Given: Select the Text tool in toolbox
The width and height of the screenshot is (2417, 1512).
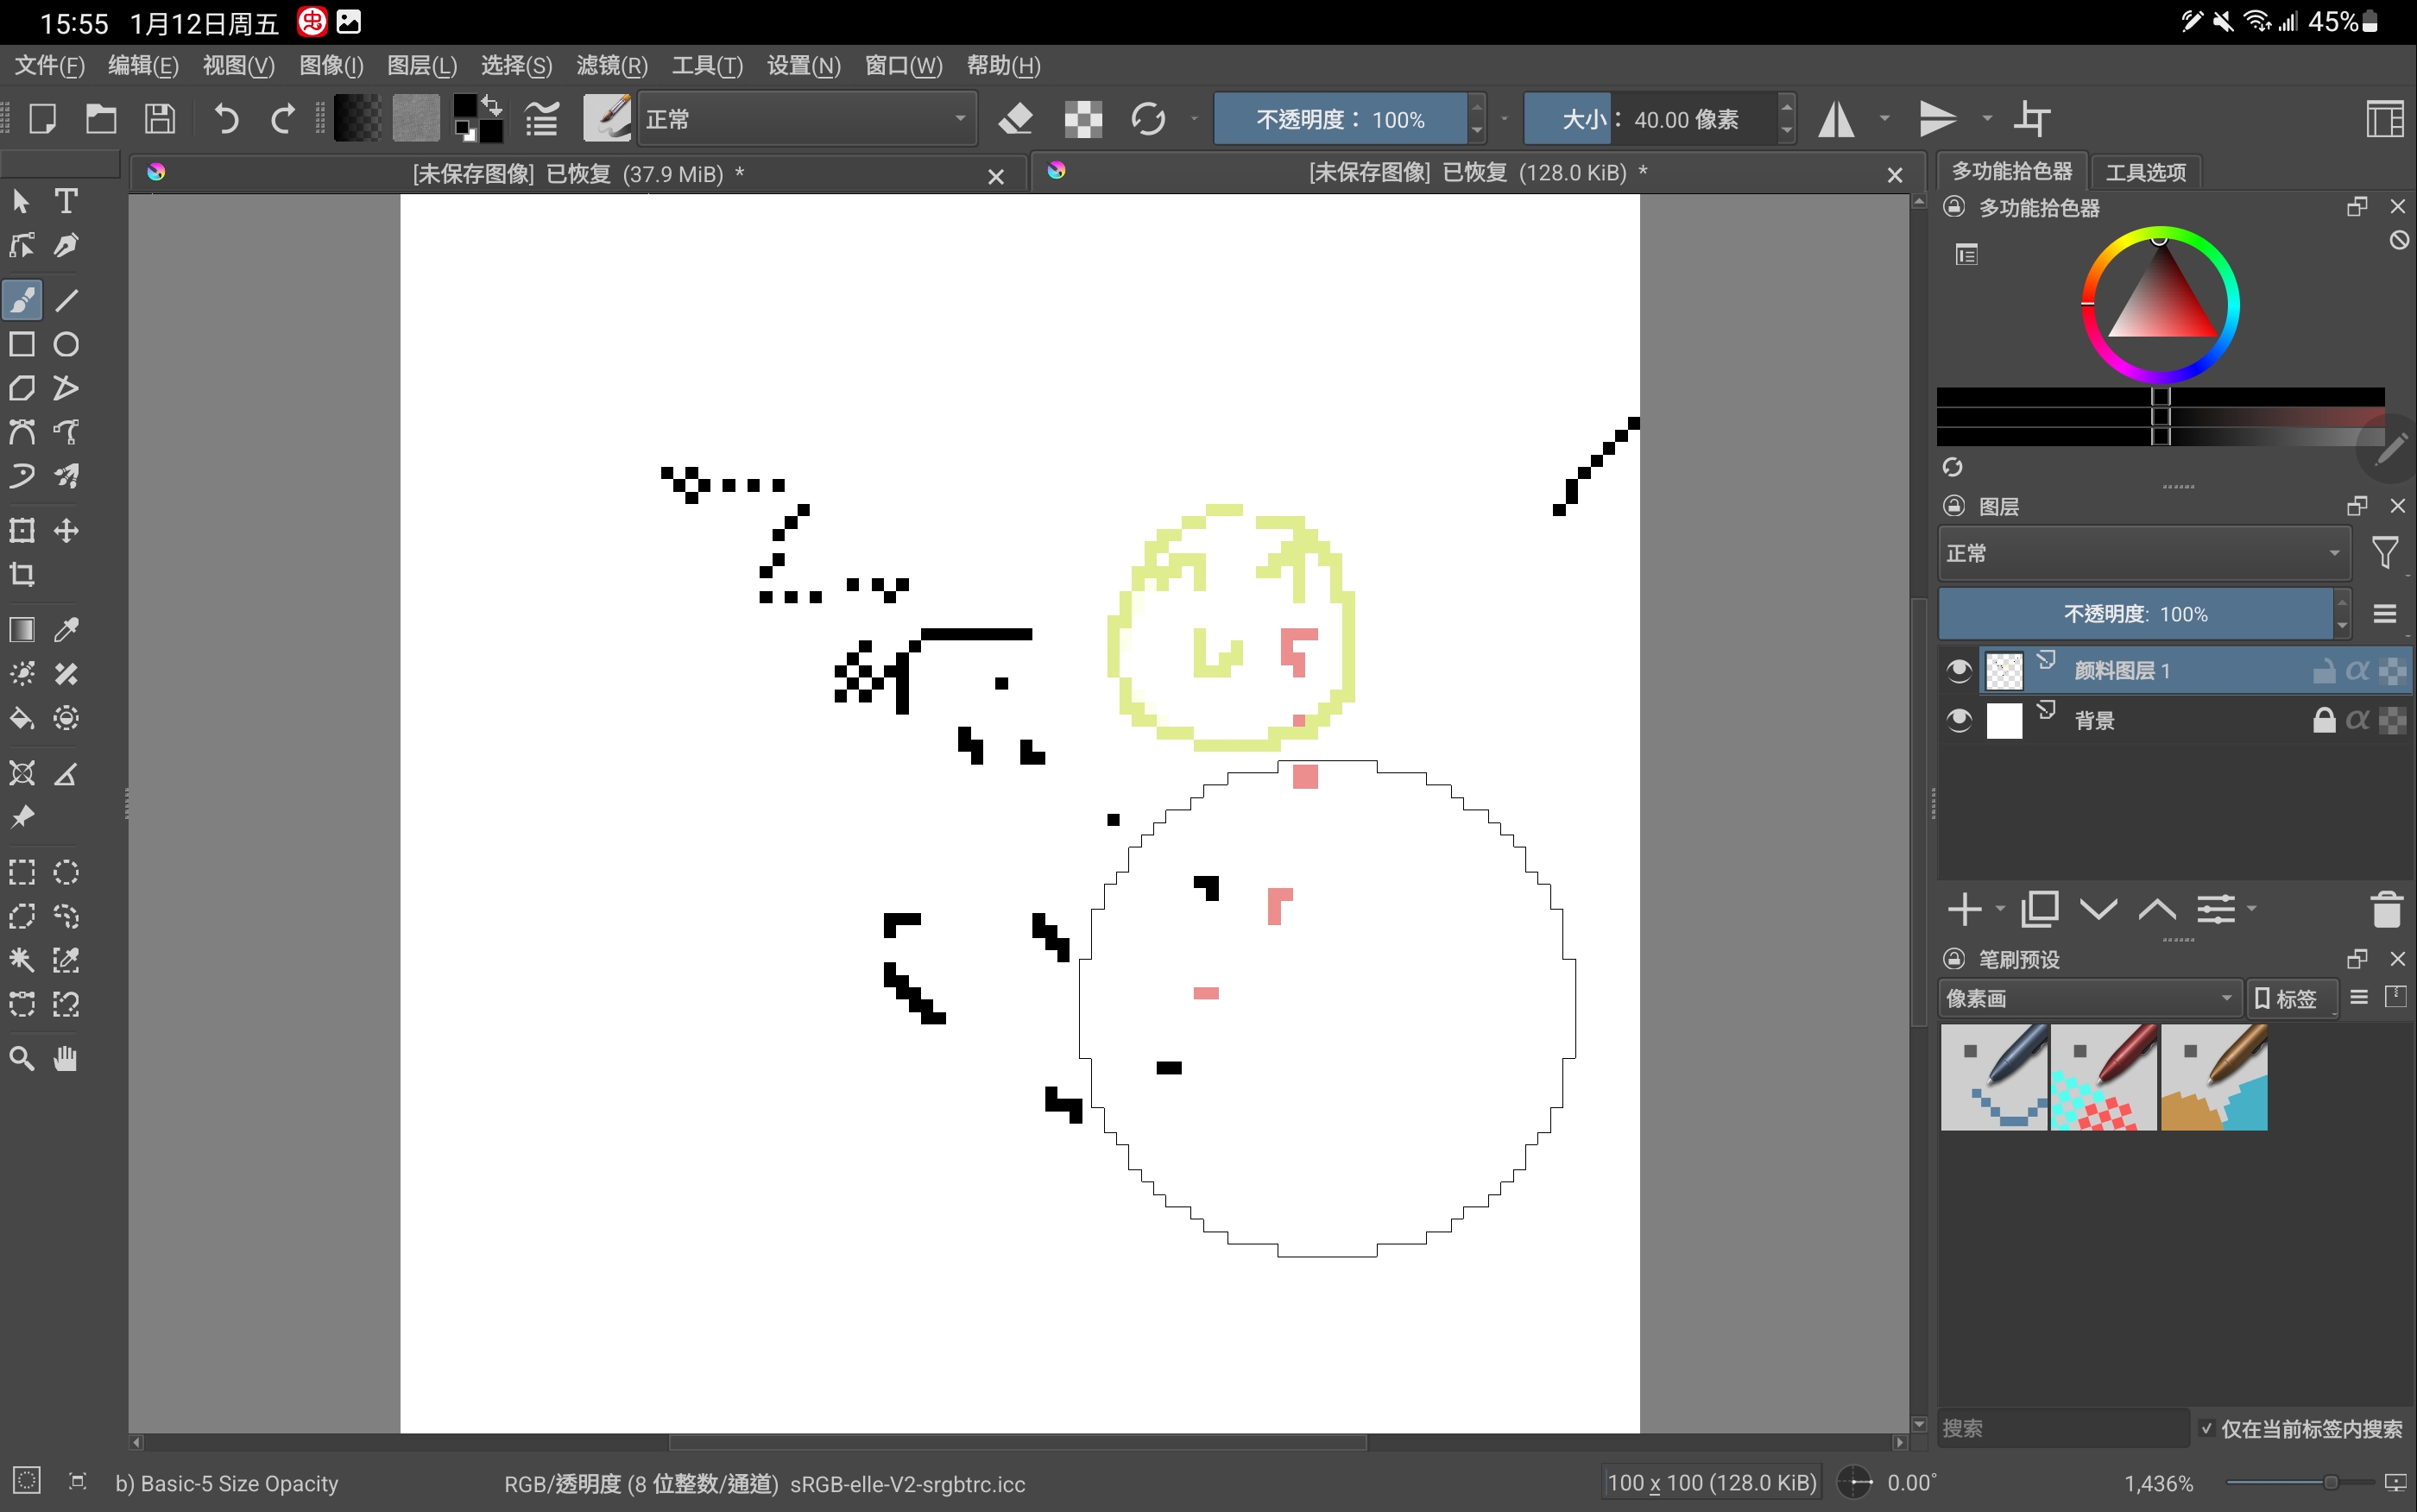Looking at the screenshot, I should 66,201.
